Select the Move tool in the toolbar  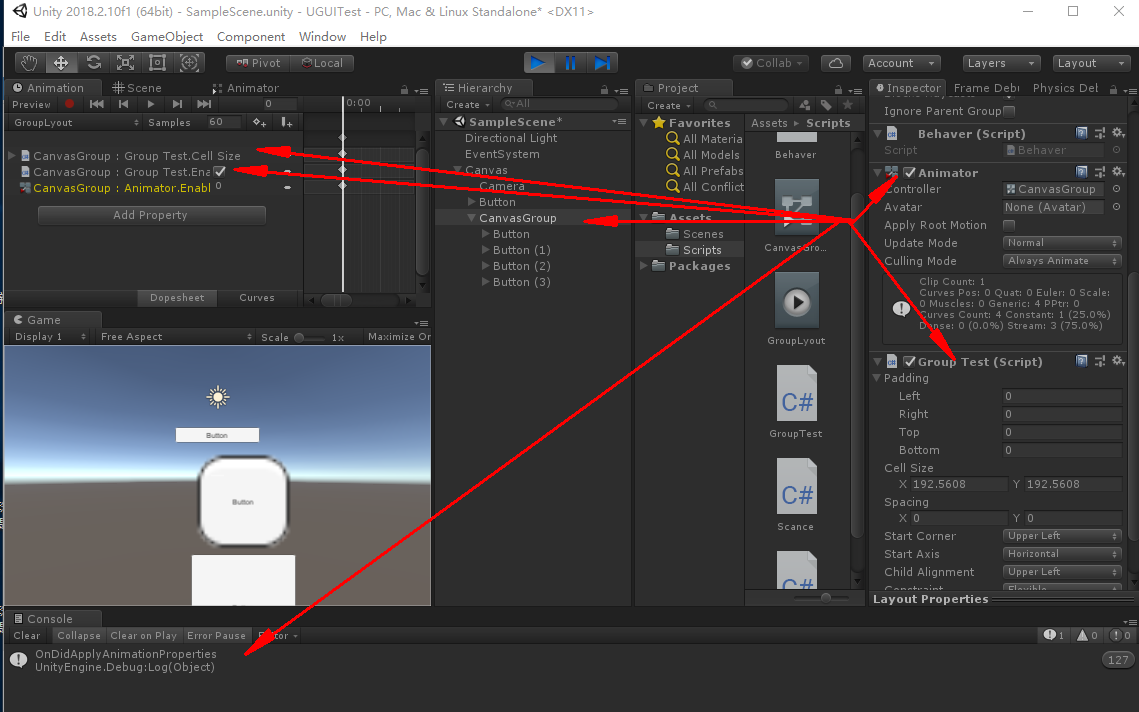[x=61, y=62]
